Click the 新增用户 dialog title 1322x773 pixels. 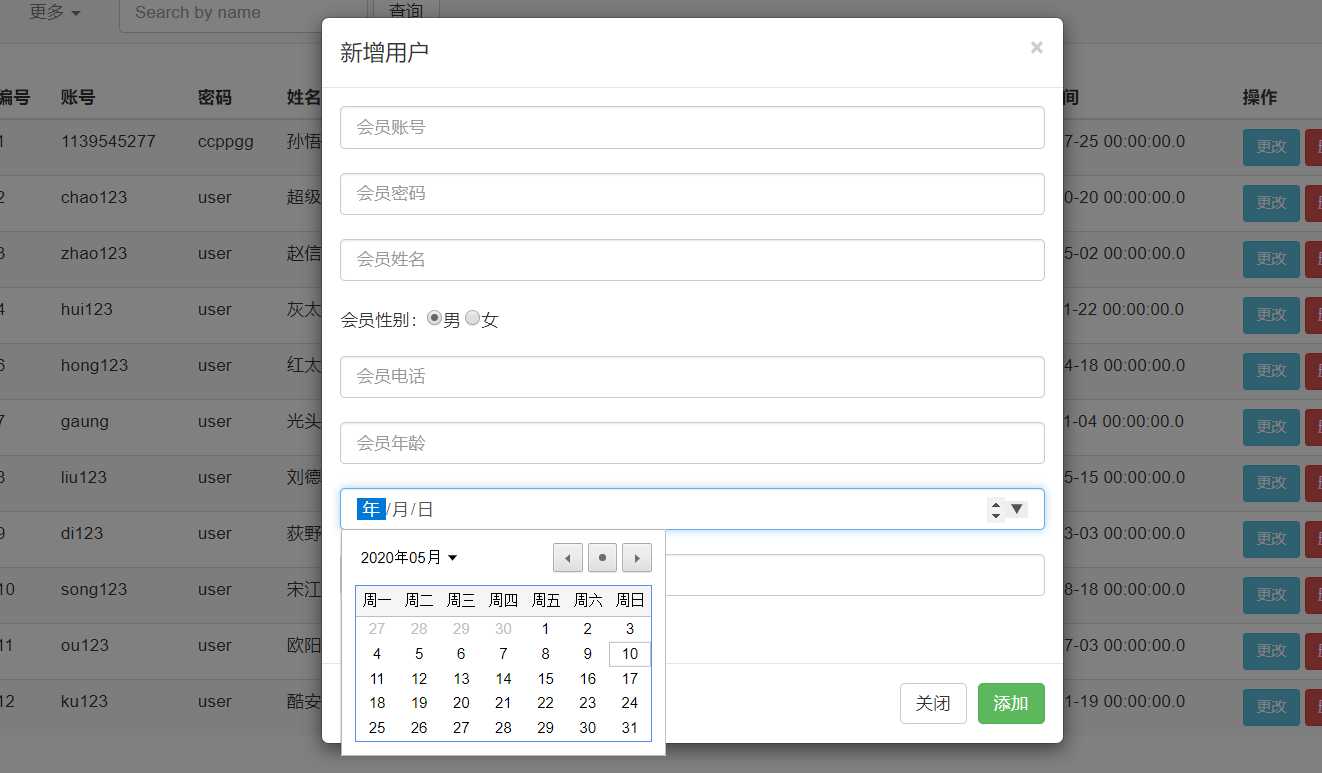click(384, 52)
